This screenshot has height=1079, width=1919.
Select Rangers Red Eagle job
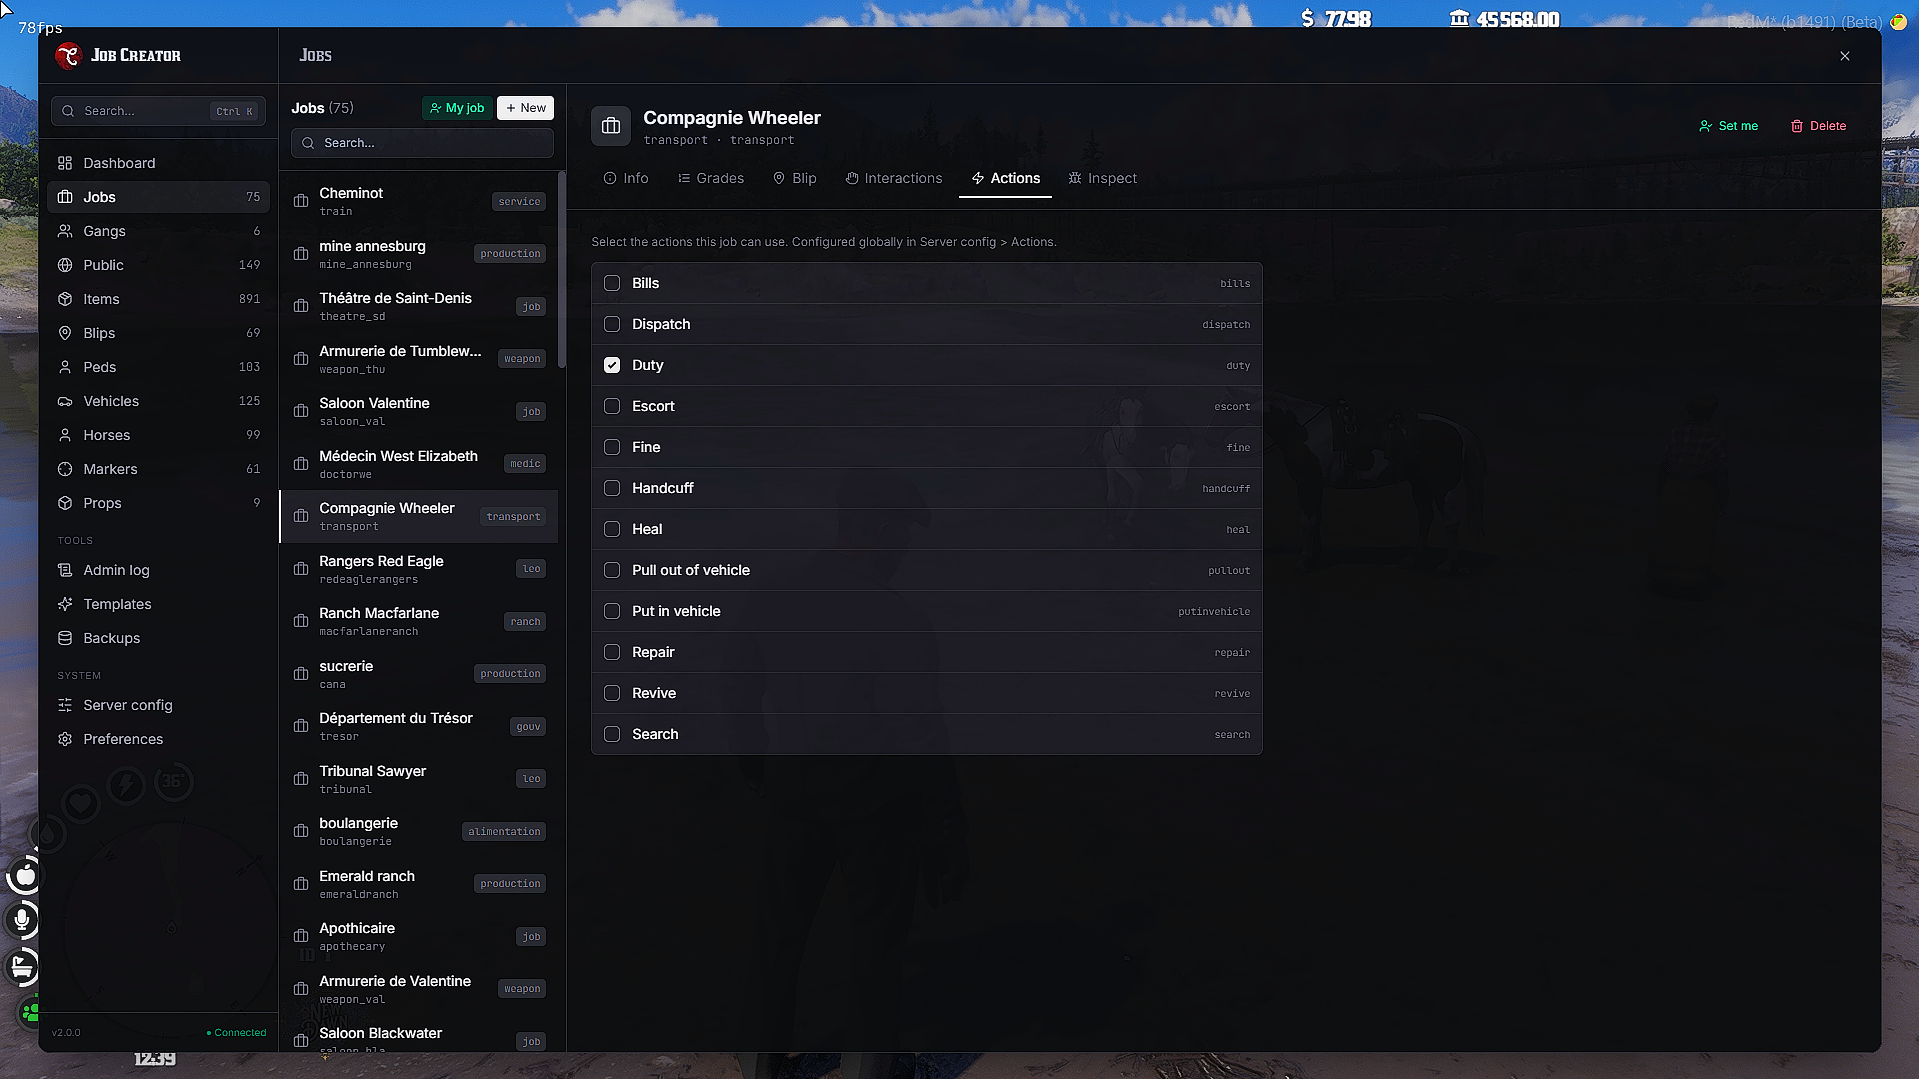419,569
